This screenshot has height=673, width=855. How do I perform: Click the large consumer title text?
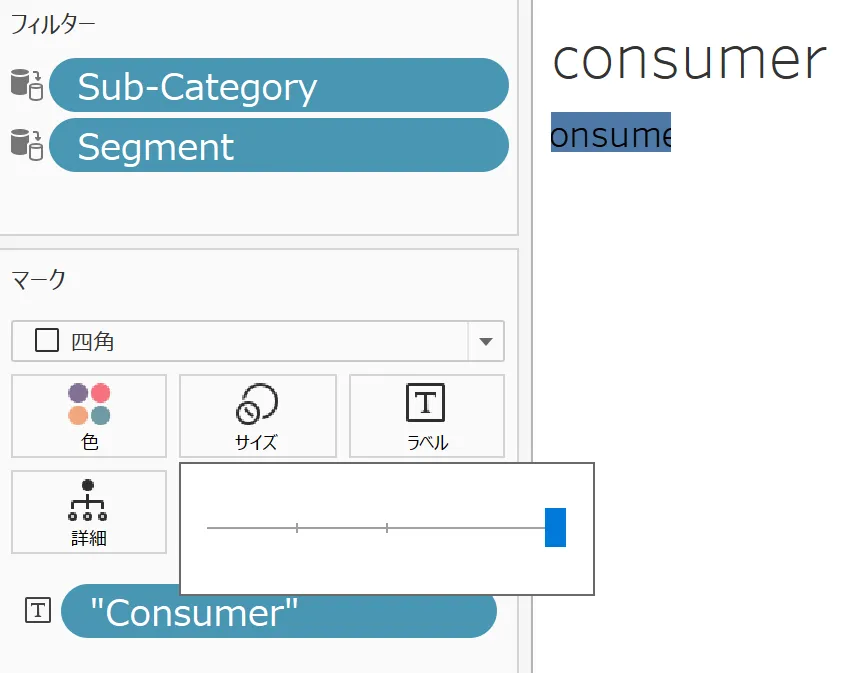[x=688, y=60]
